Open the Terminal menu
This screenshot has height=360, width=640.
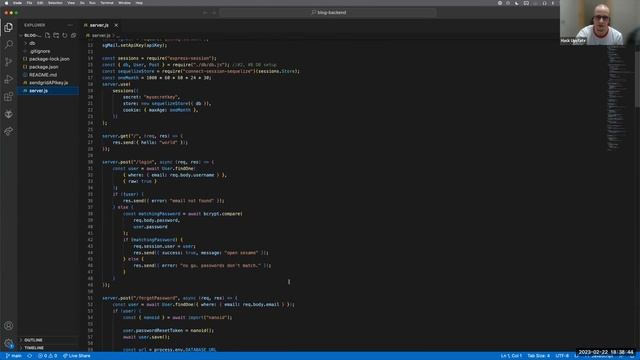point(107,3)
